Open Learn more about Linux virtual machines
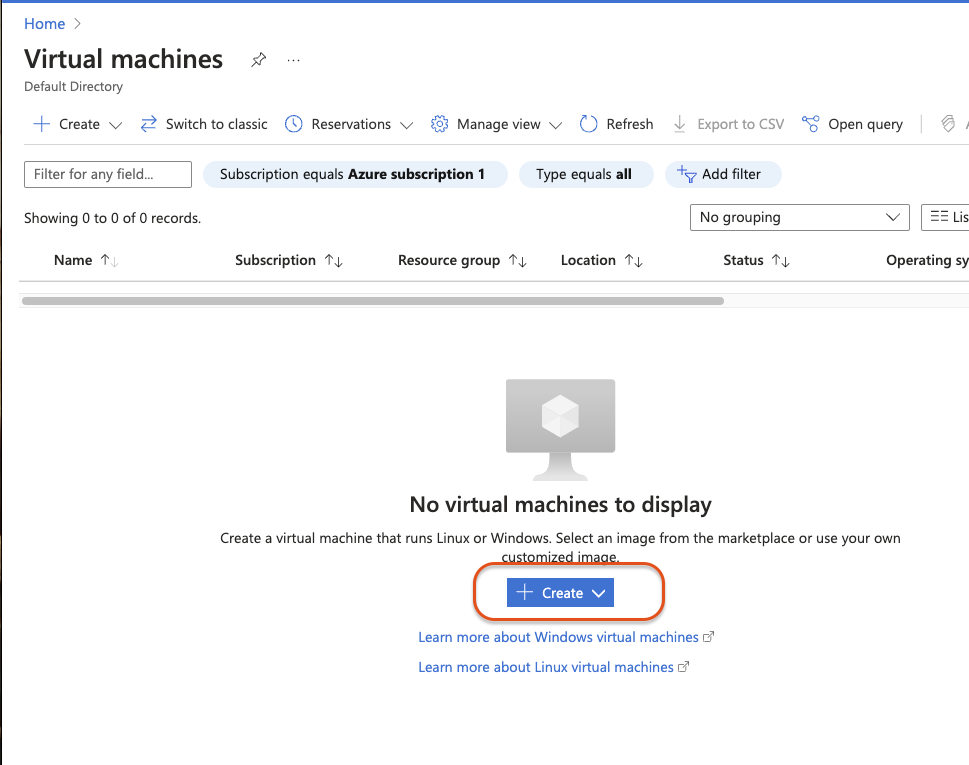 [x=546, y=667]
